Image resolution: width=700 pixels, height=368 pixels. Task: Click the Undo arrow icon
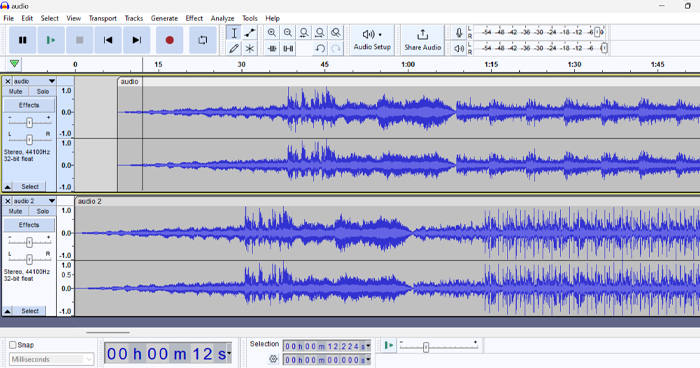(320, 48)
